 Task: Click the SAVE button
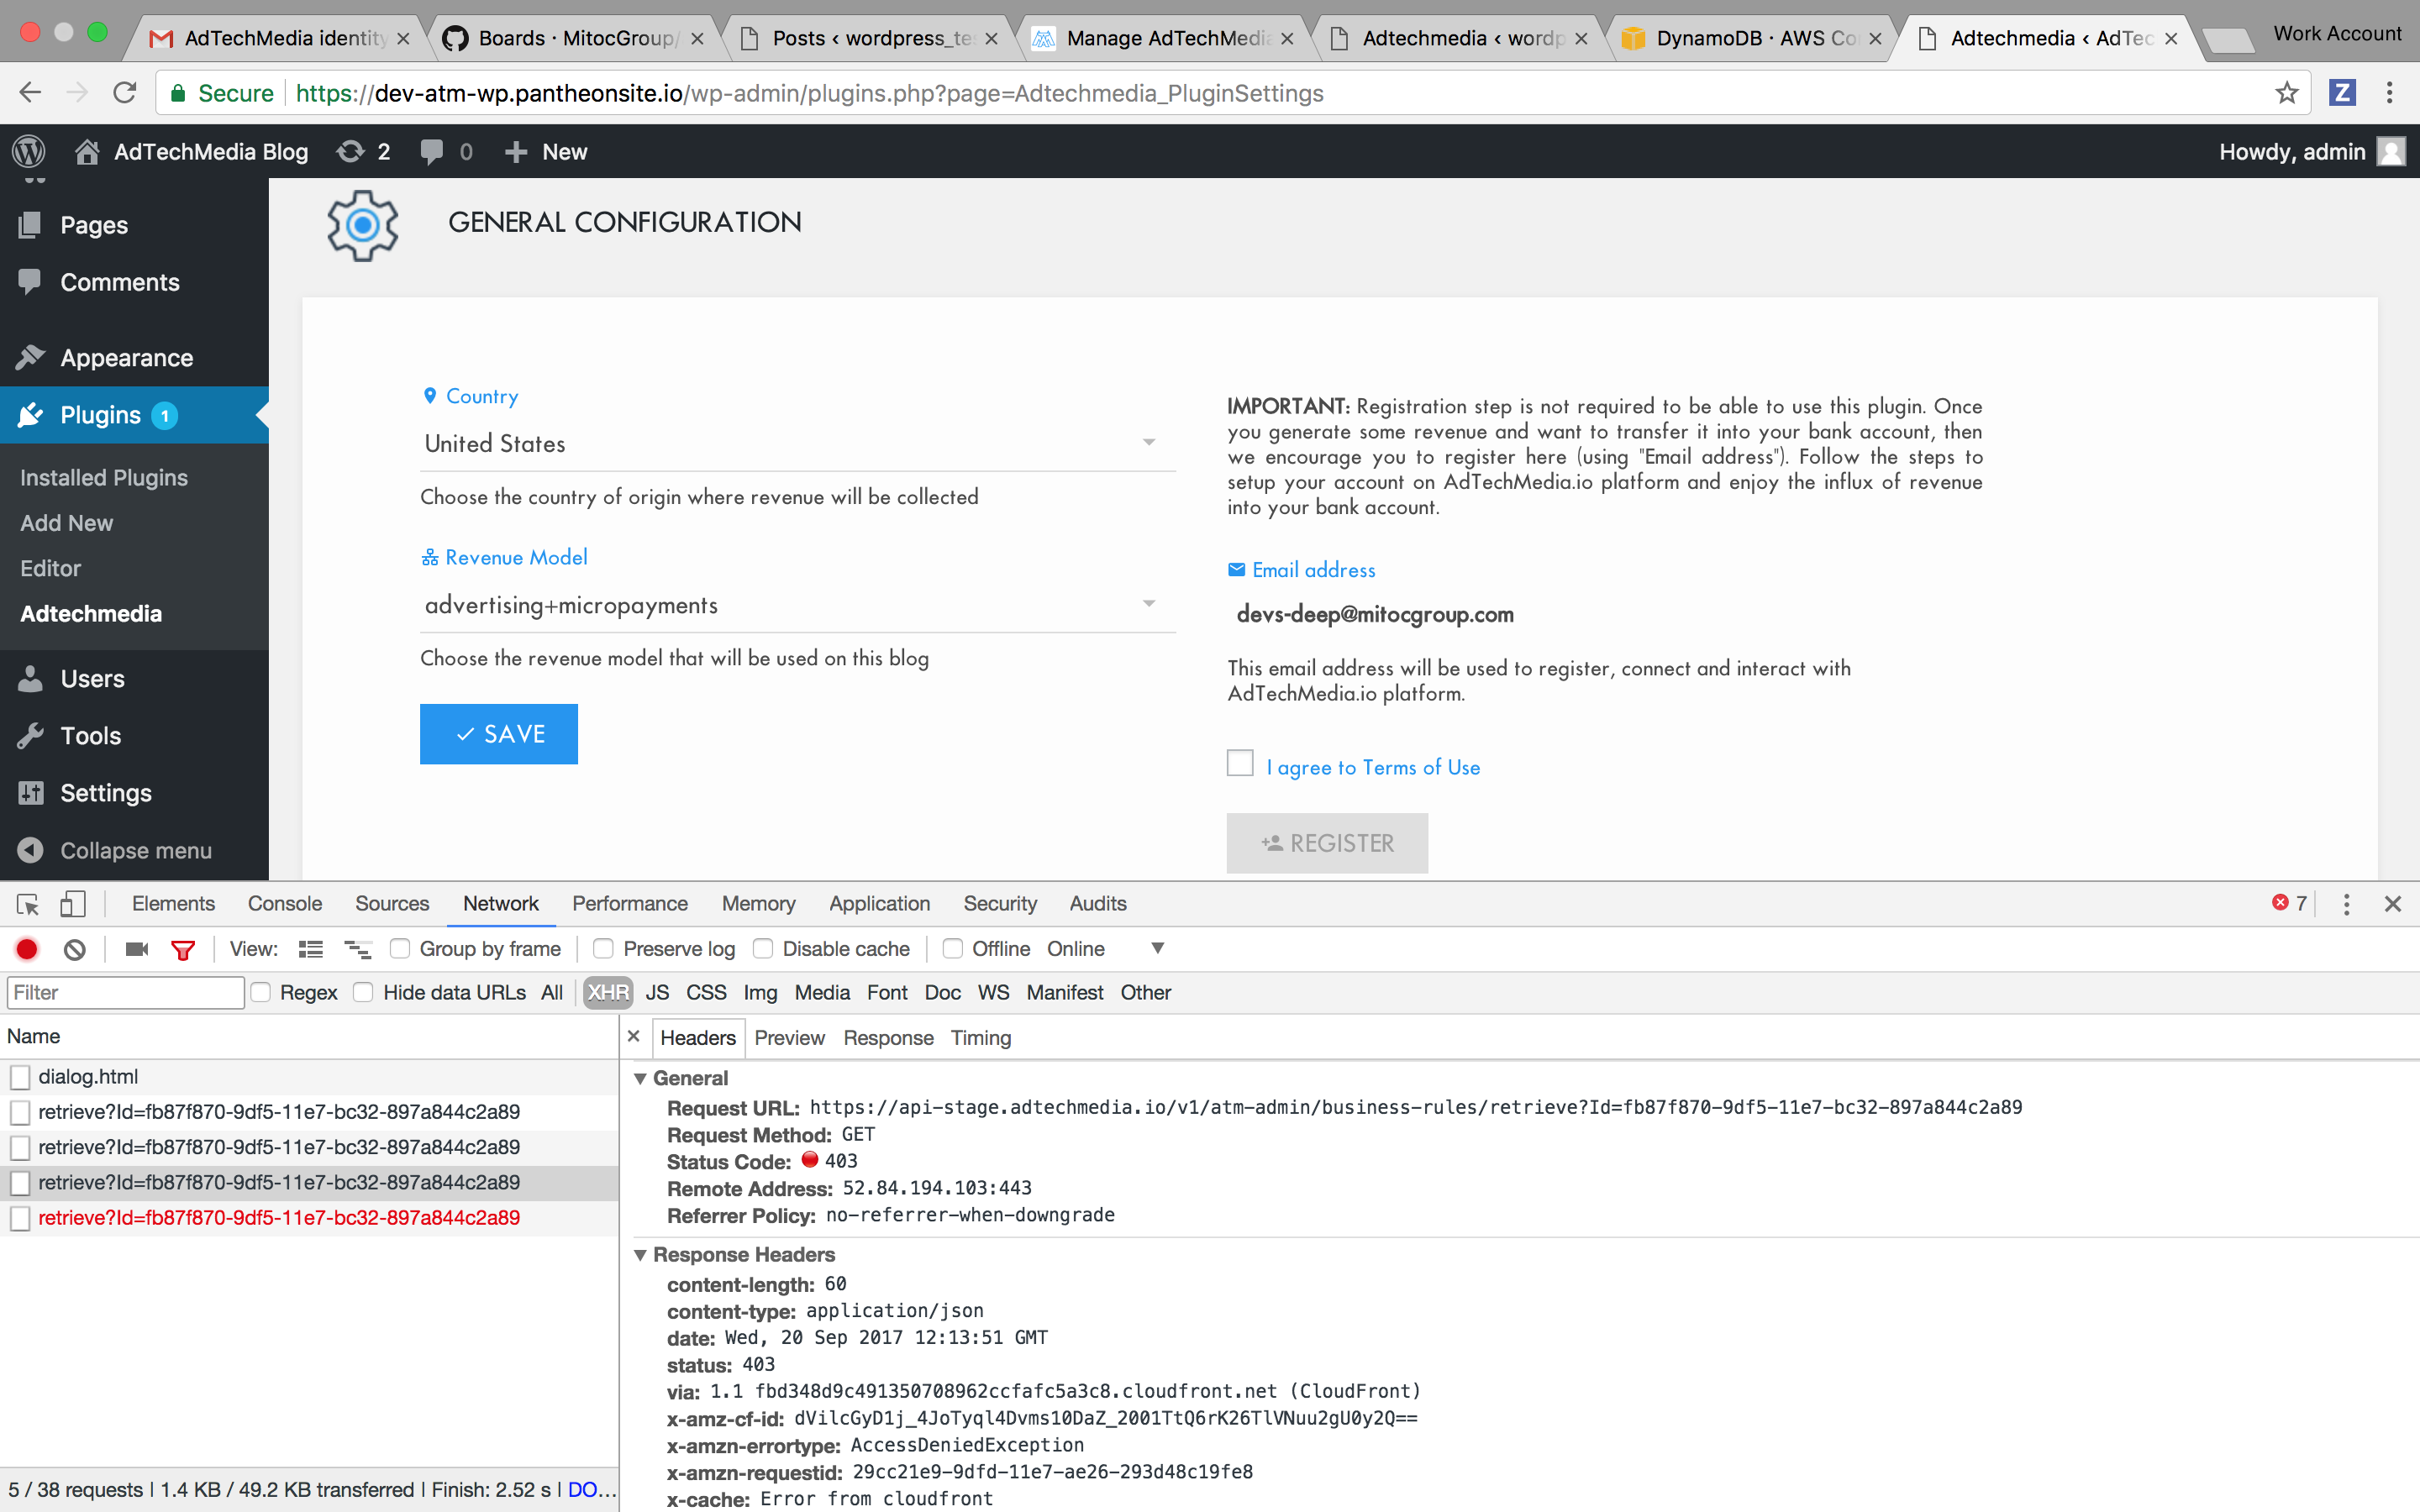499,734
